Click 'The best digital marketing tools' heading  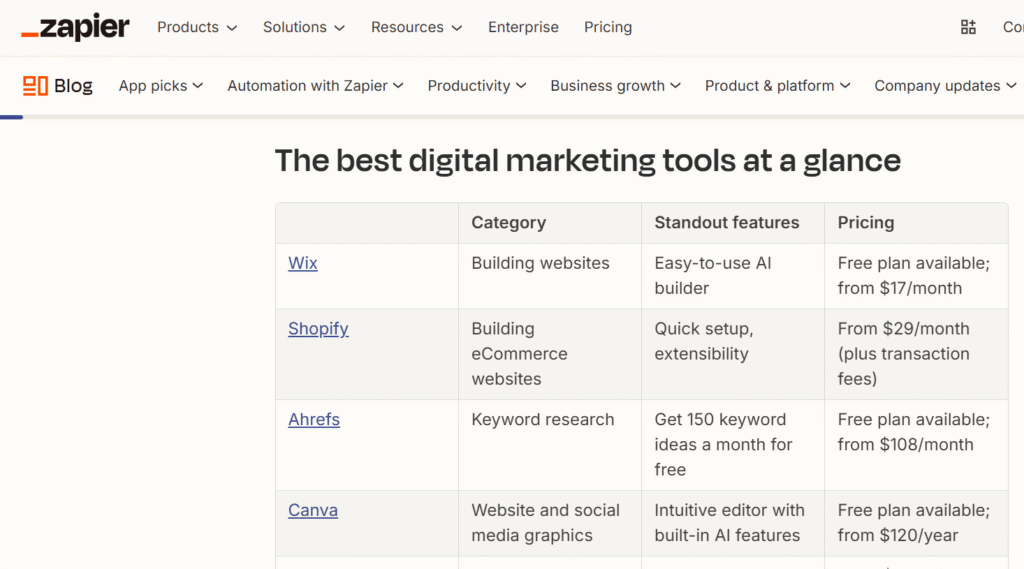click(587, 161)
